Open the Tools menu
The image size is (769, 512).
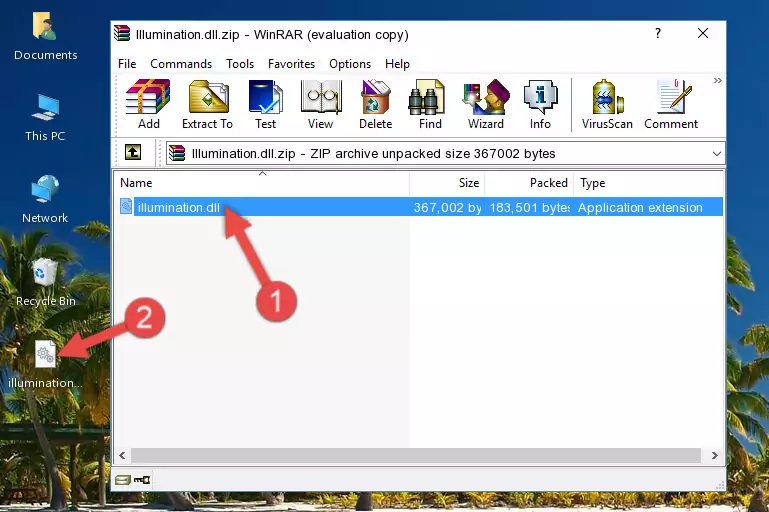click(240, 64)
